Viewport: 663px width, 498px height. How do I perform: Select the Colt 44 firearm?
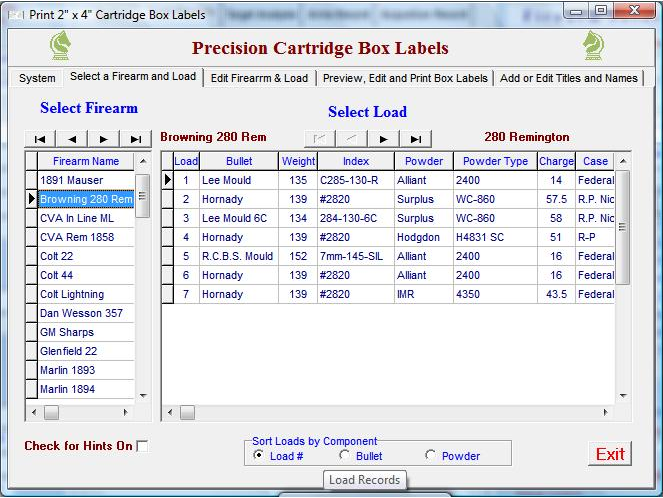86,275
